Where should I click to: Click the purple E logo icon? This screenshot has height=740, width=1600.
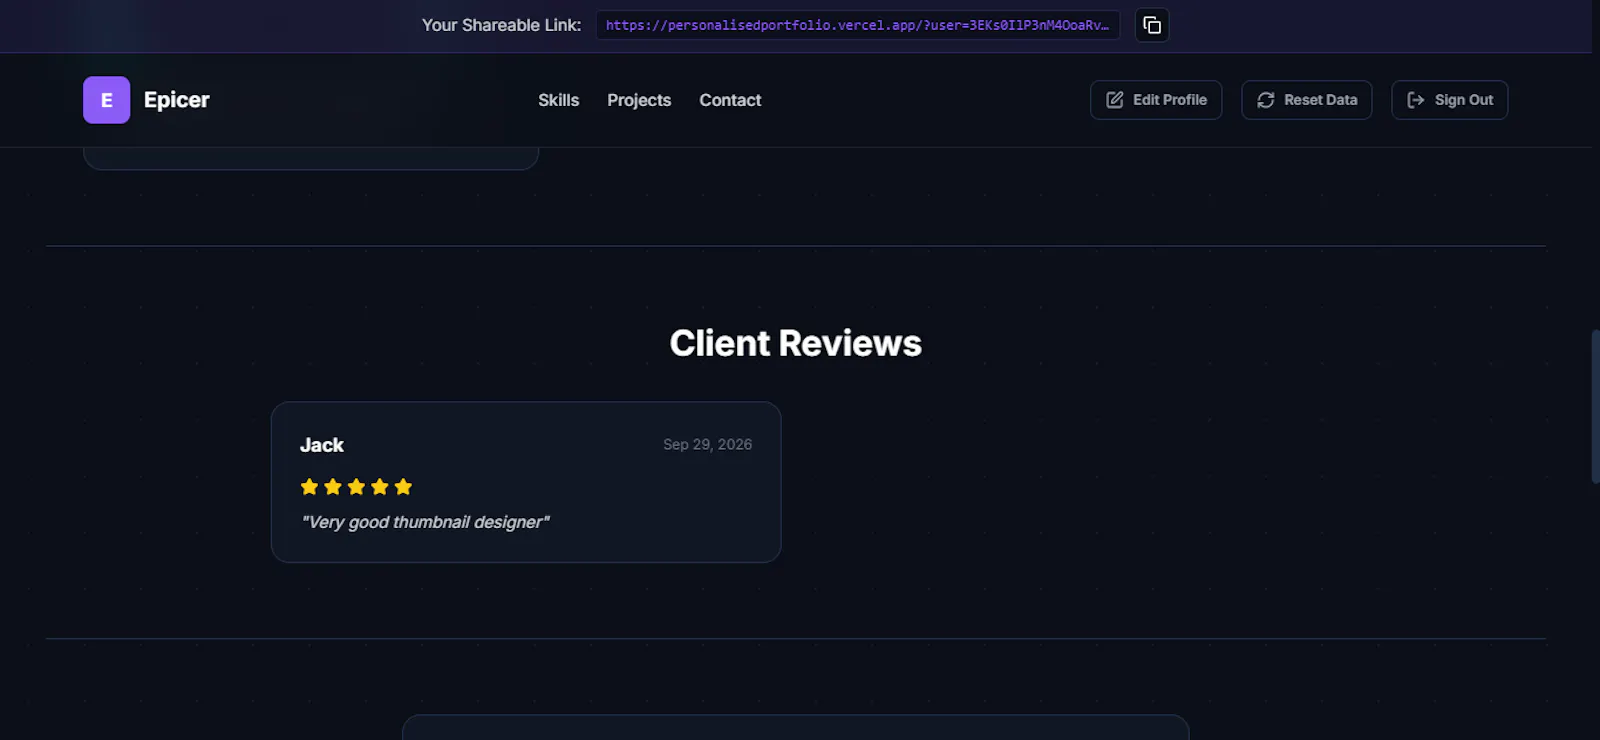106,100
